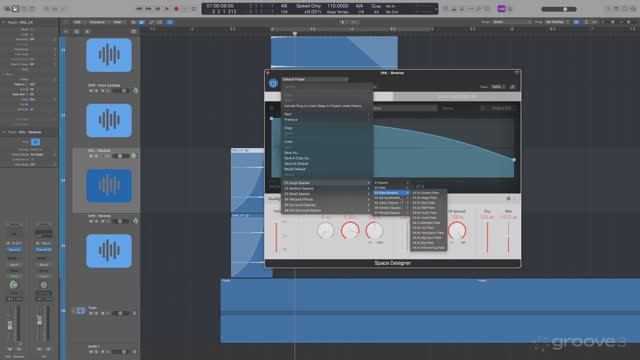Screen dimensions: 640x360
Task: Click the Fast Forward transport button
Action: tap(149, 9)
